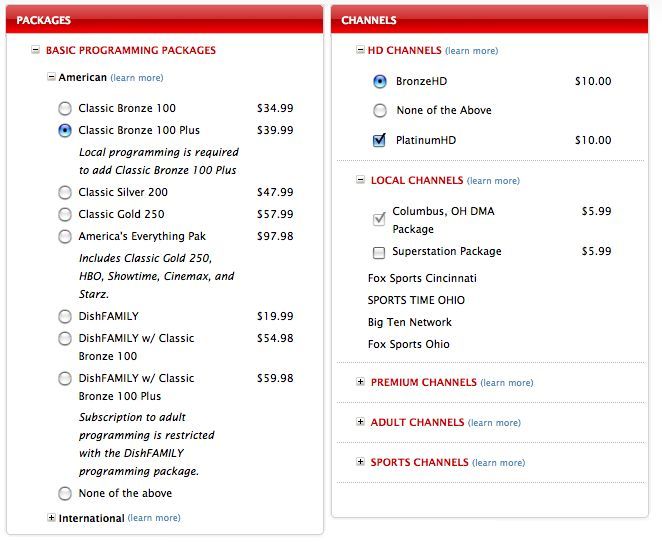Select None of the above under American
The height and width of the screenshot is (542, 662).
coord(65,493)
